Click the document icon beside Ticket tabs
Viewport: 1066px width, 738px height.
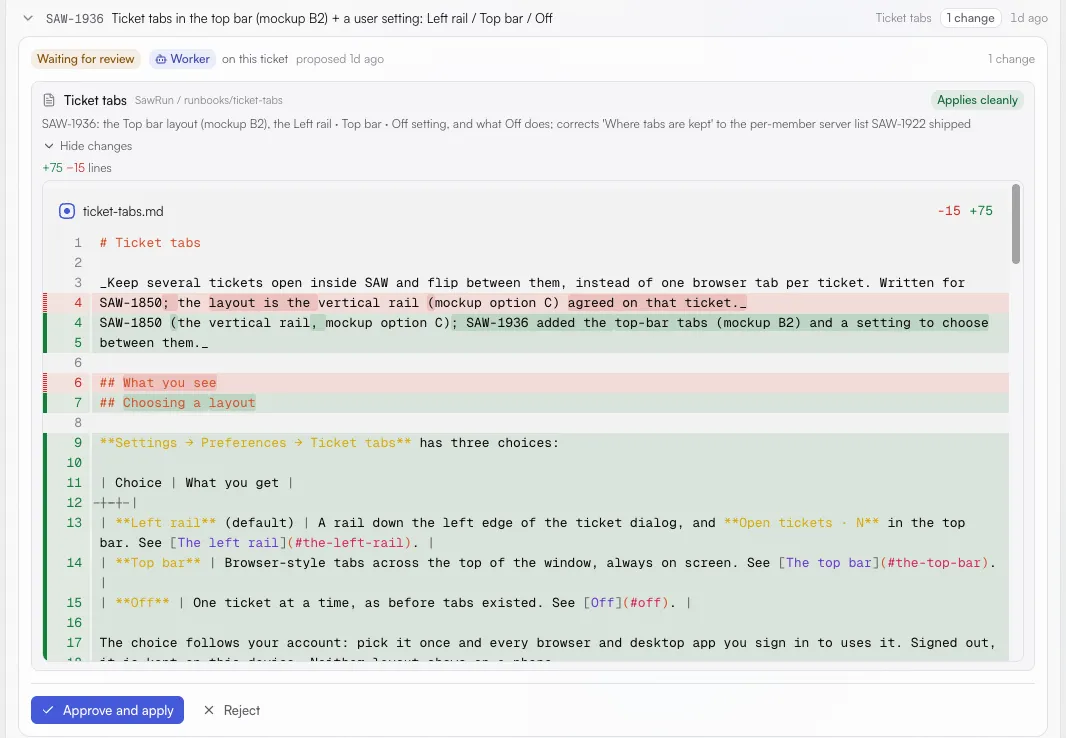point(49,101)
